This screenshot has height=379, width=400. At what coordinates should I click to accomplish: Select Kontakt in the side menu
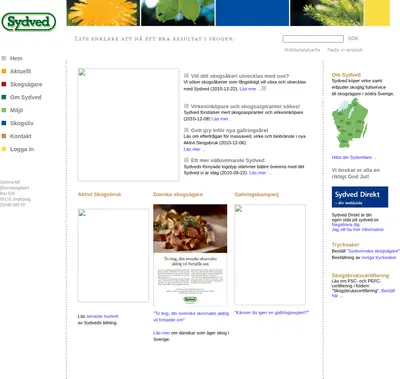(21, 136)
